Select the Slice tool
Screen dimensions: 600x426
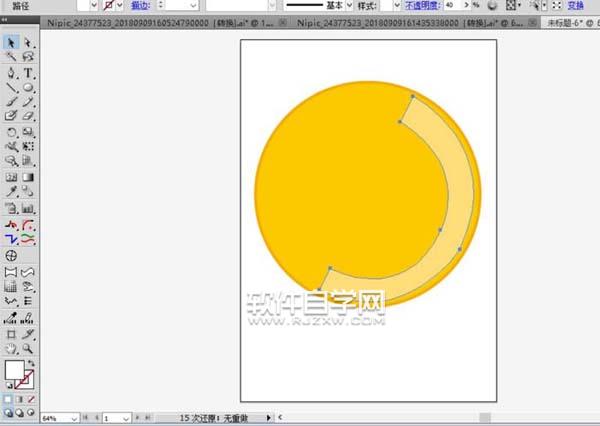[x=28, y=335]
